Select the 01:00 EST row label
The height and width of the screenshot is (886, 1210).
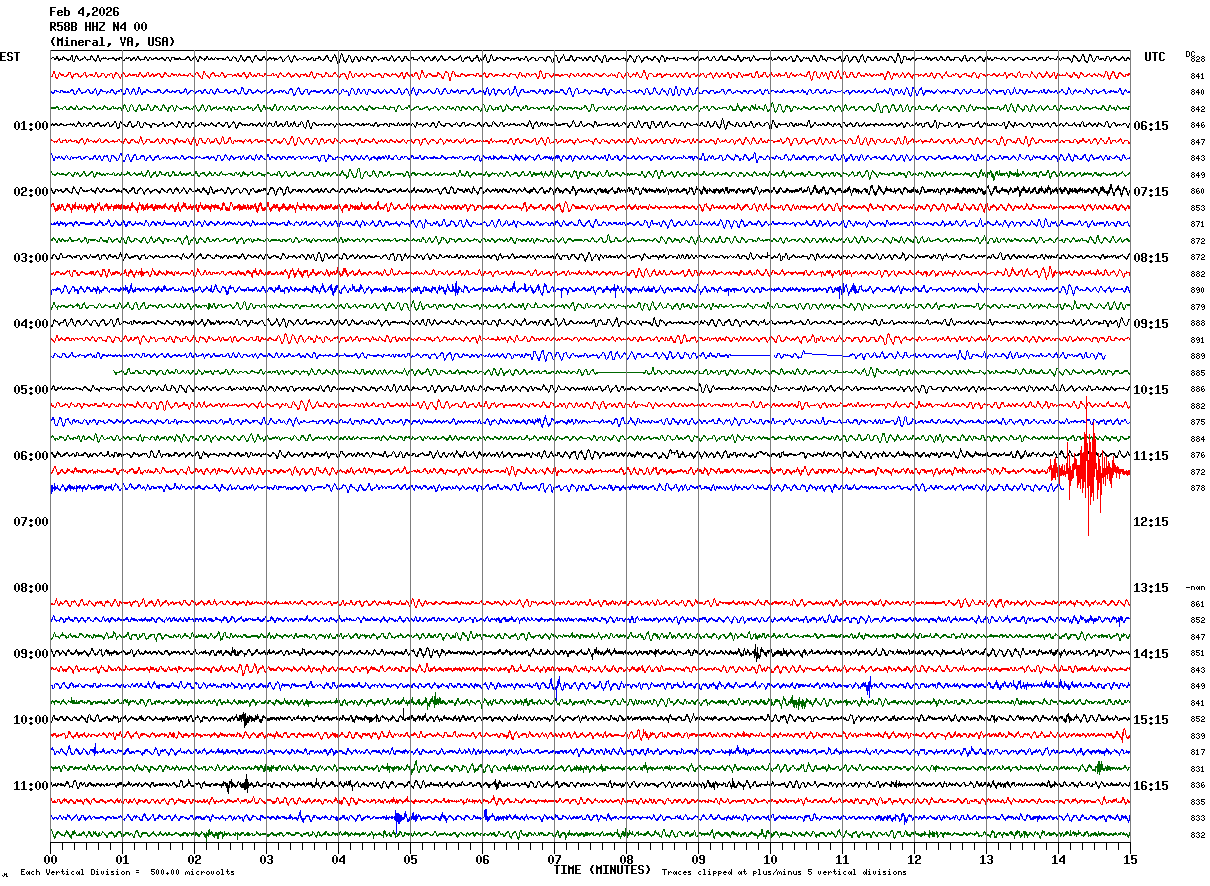click(x=31, y=126)
